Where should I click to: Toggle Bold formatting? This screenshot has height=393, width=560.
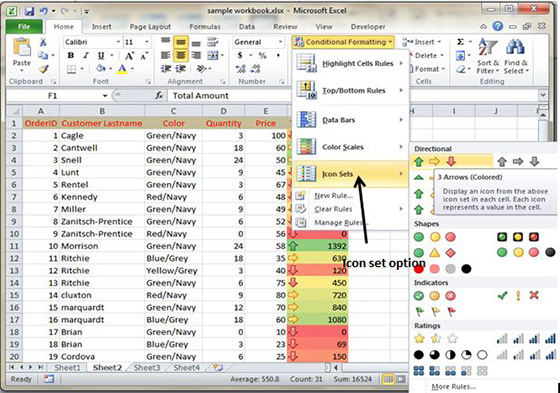71,55
